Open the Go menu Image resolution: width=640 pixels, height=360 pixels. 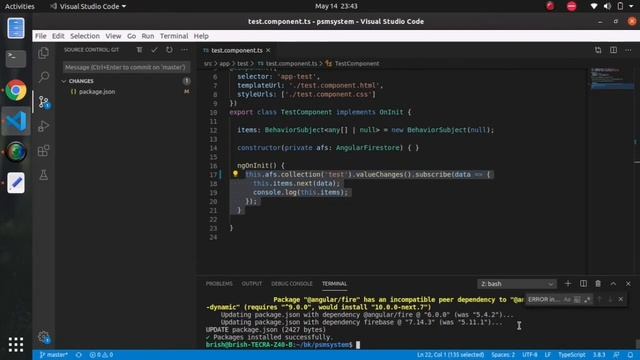coord(131,36)
